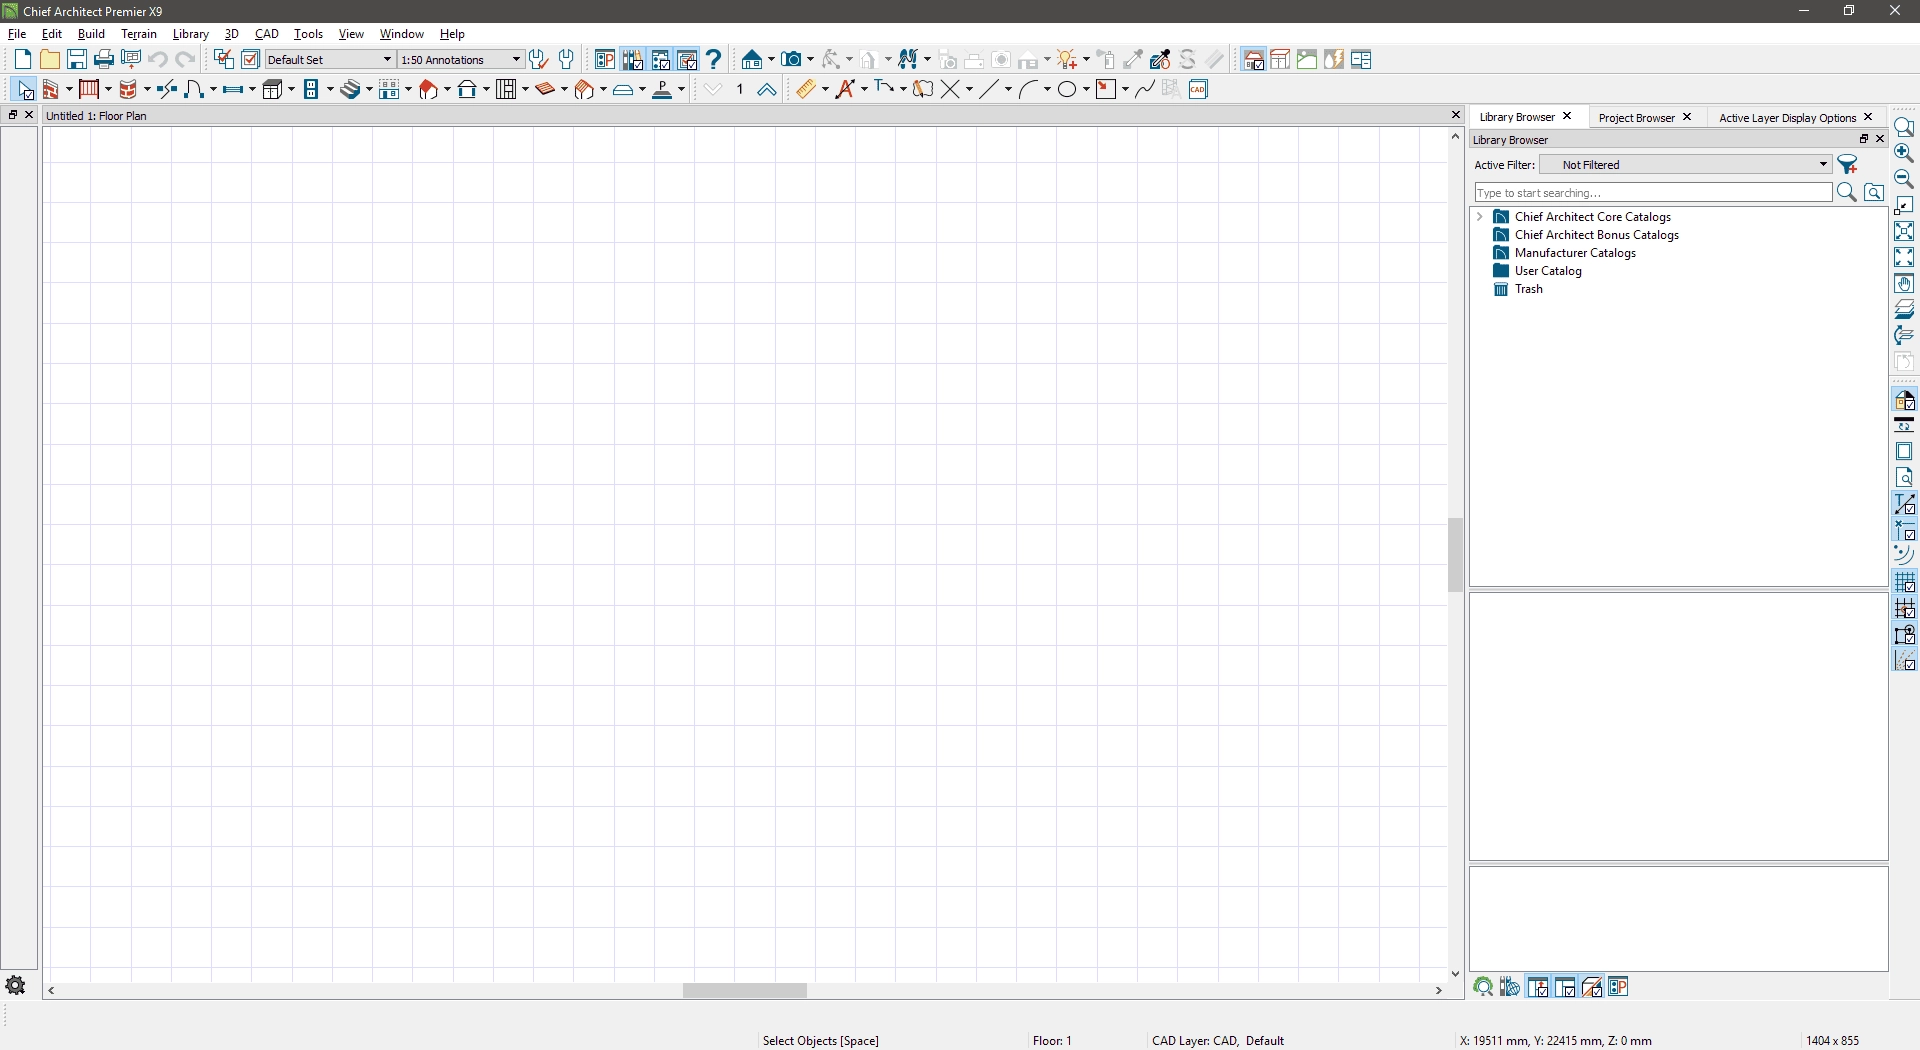The image size is (1920, 1050).
Task: Click the library search magnifier button
Action: 1847,193
